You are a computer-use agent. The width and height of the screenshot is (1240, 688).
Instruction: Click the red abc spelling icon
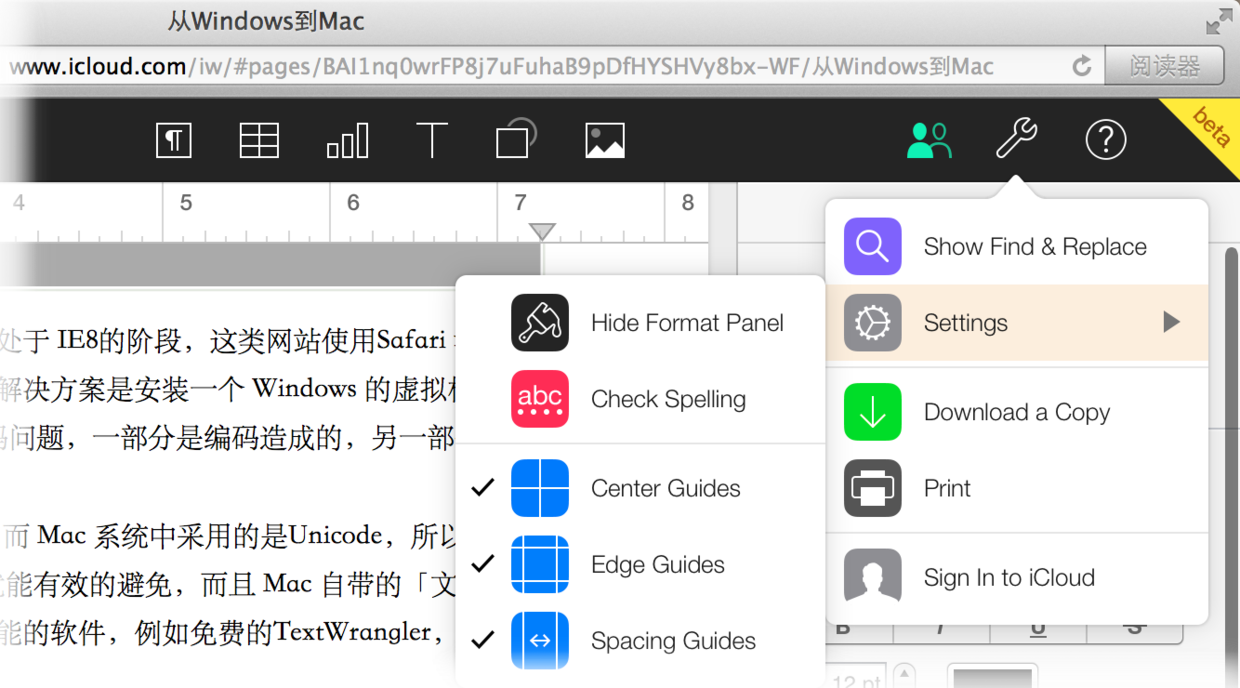tap(540, 399)
